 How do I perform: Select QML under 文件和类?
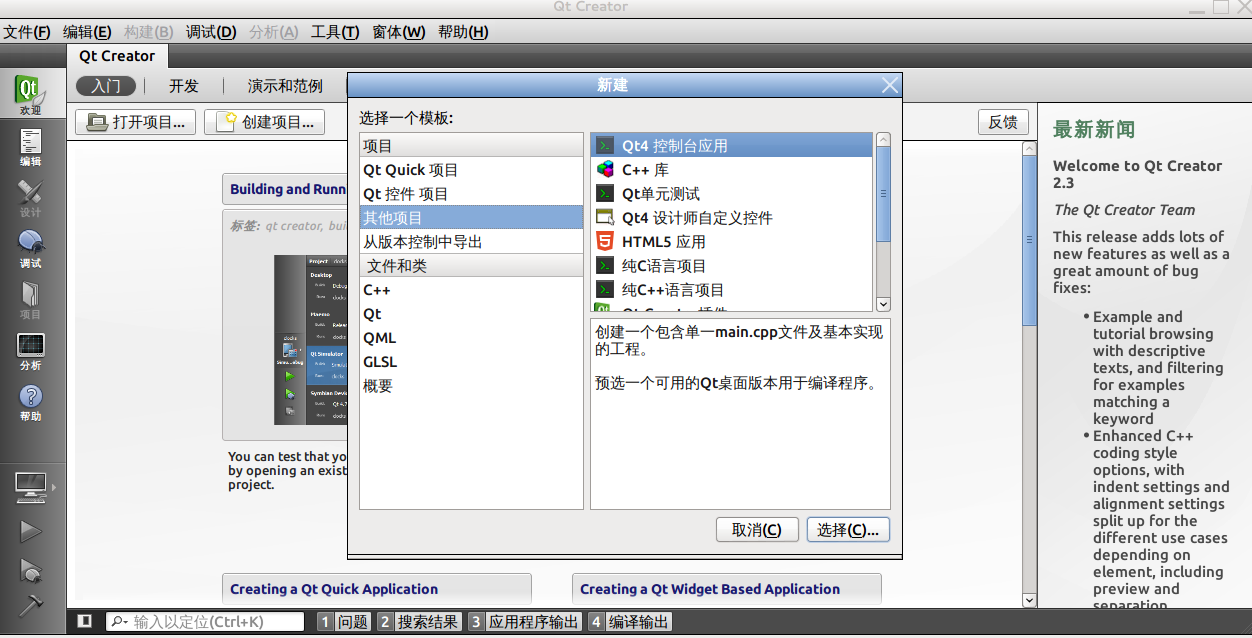pyautogui.click(x=471, y=338)
